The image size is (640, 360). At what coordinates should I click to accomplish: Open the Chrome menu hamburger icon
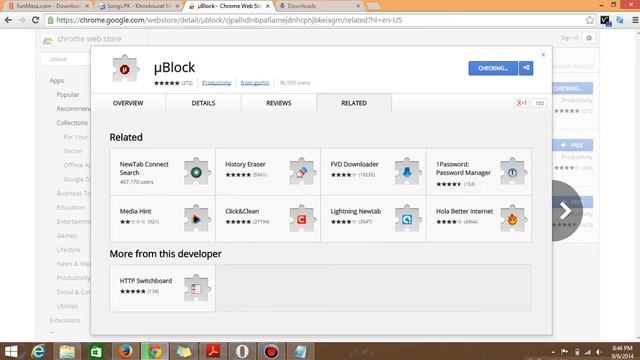point(635,20)
